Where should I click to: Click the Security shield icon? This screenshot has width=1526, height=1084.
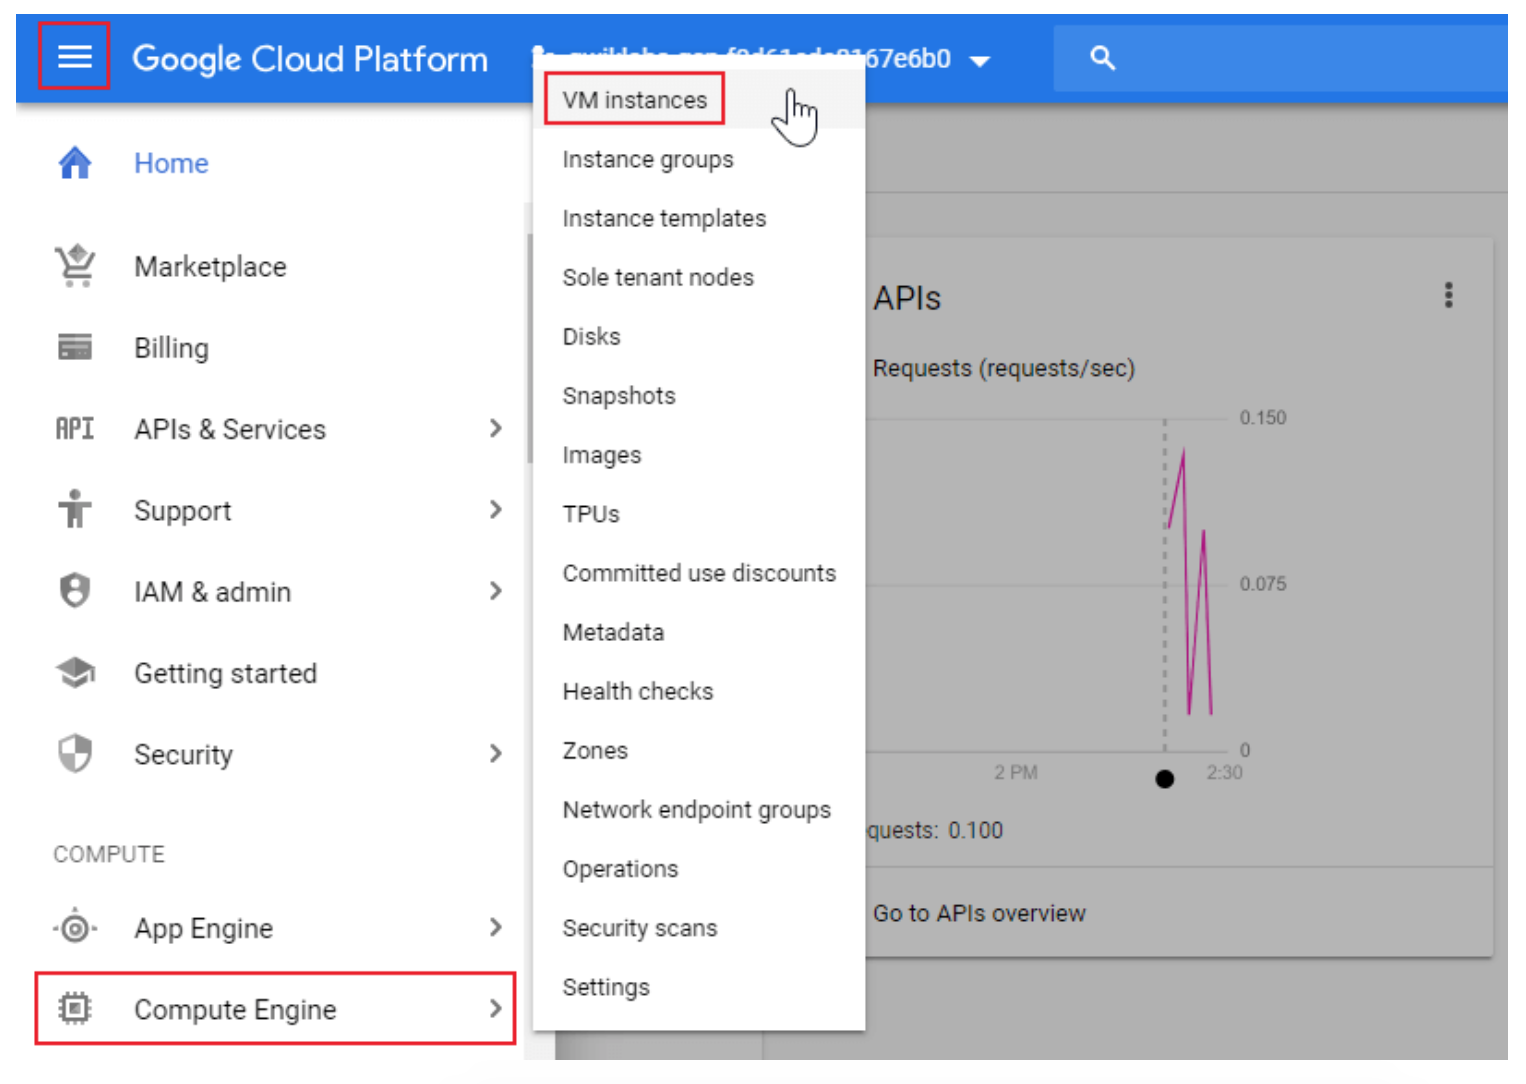click(75, 754)
